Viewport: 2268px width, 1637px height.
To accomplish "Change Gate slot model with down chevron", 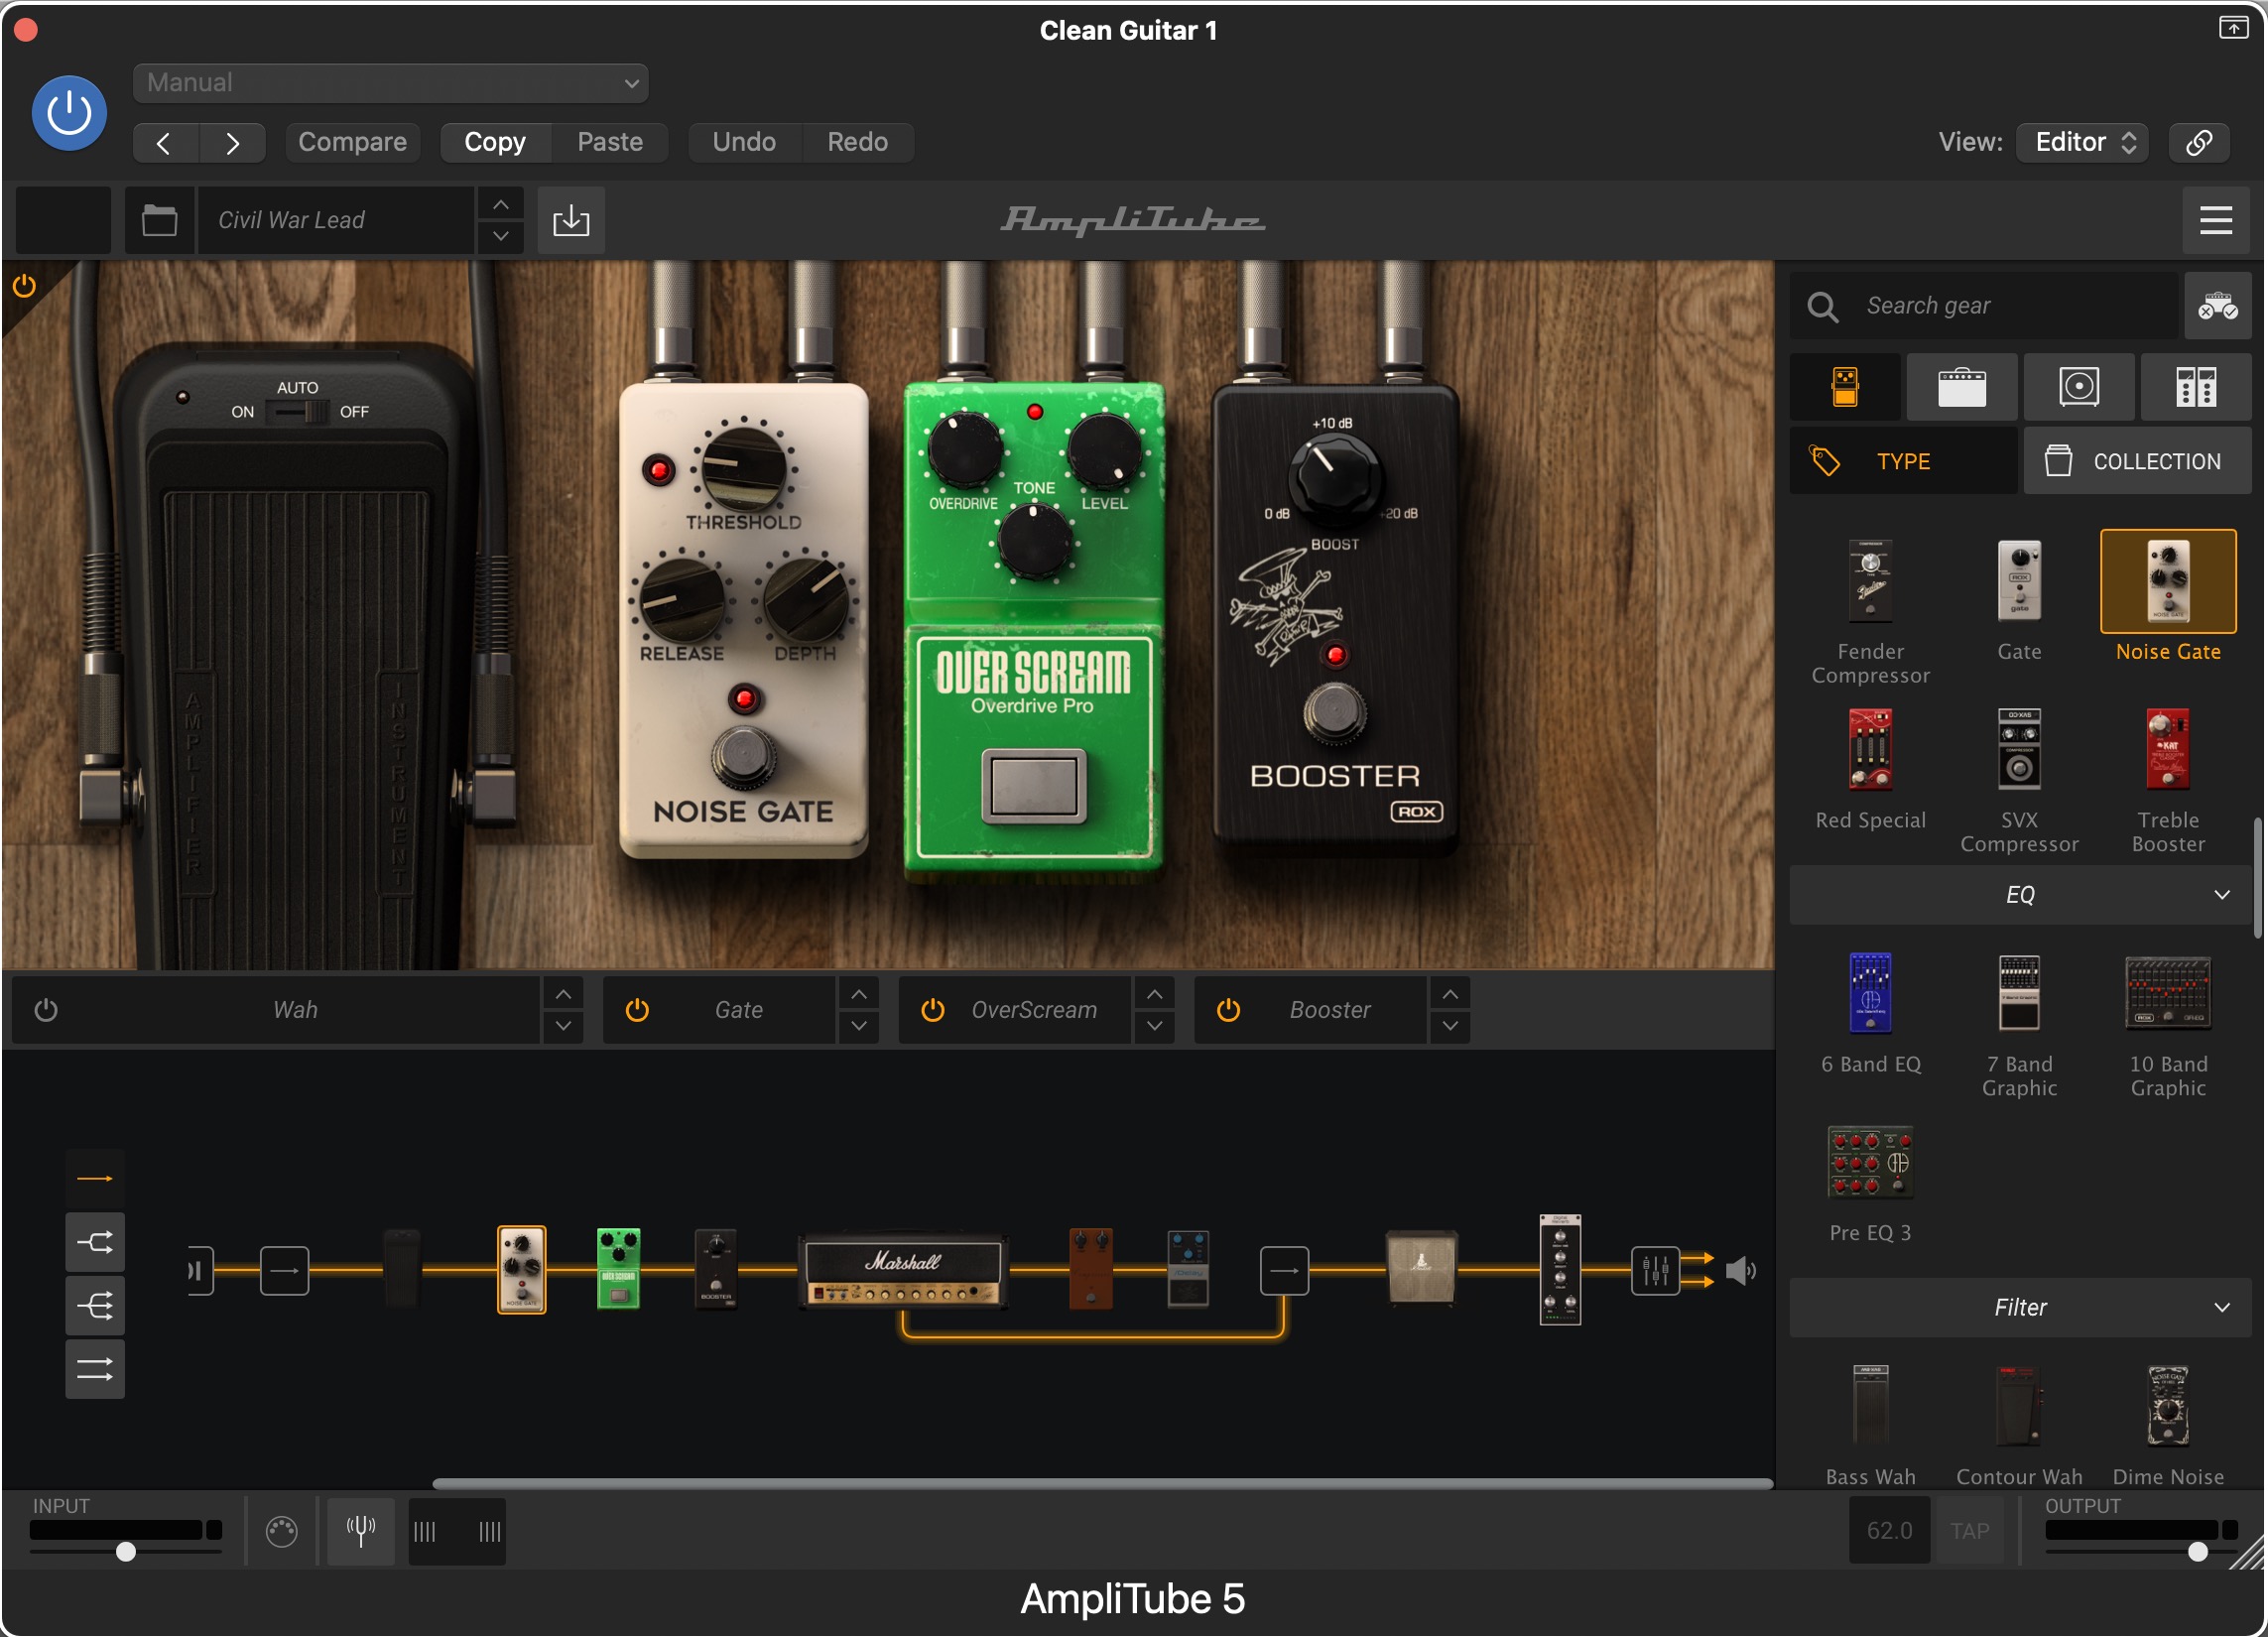I will coord(859,1026).
